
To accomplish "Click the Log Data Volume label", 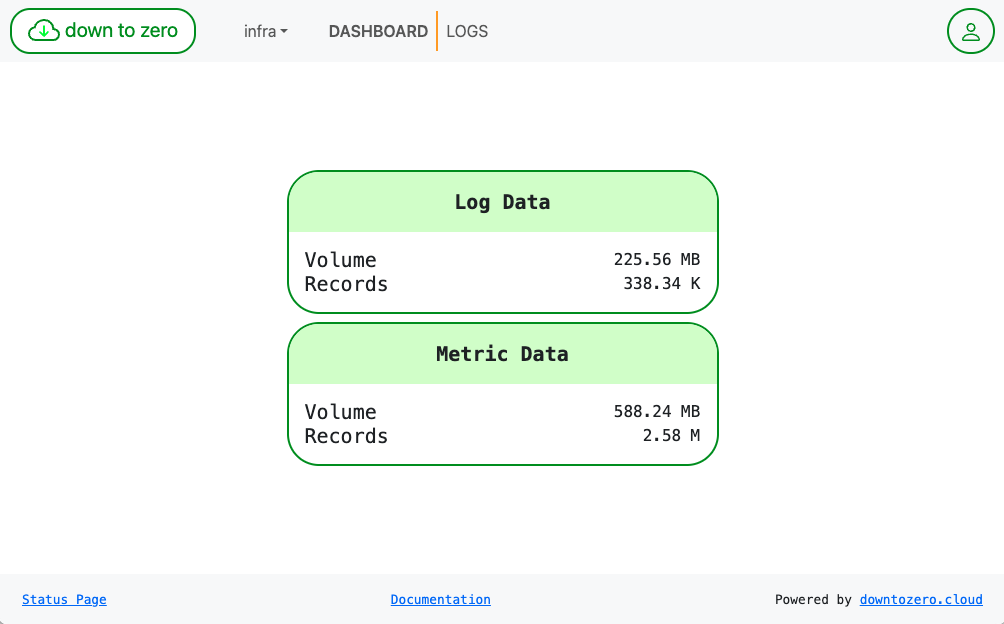I will point(340,260).
